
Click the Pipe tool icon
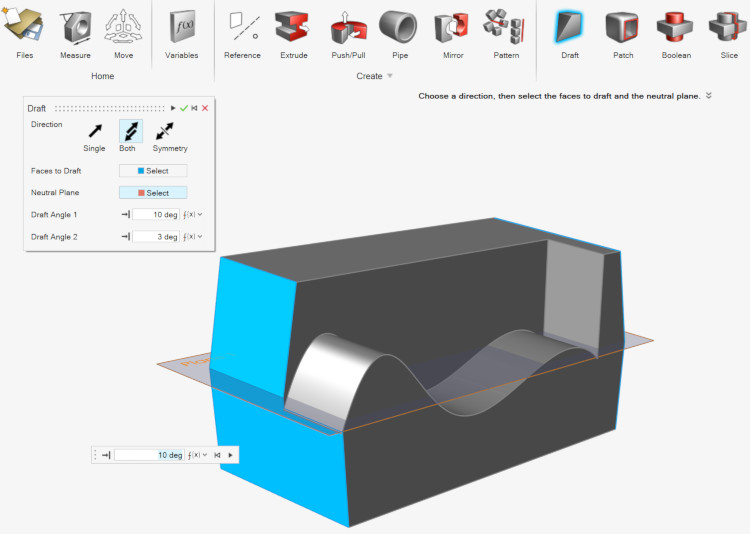click(400, 31)
